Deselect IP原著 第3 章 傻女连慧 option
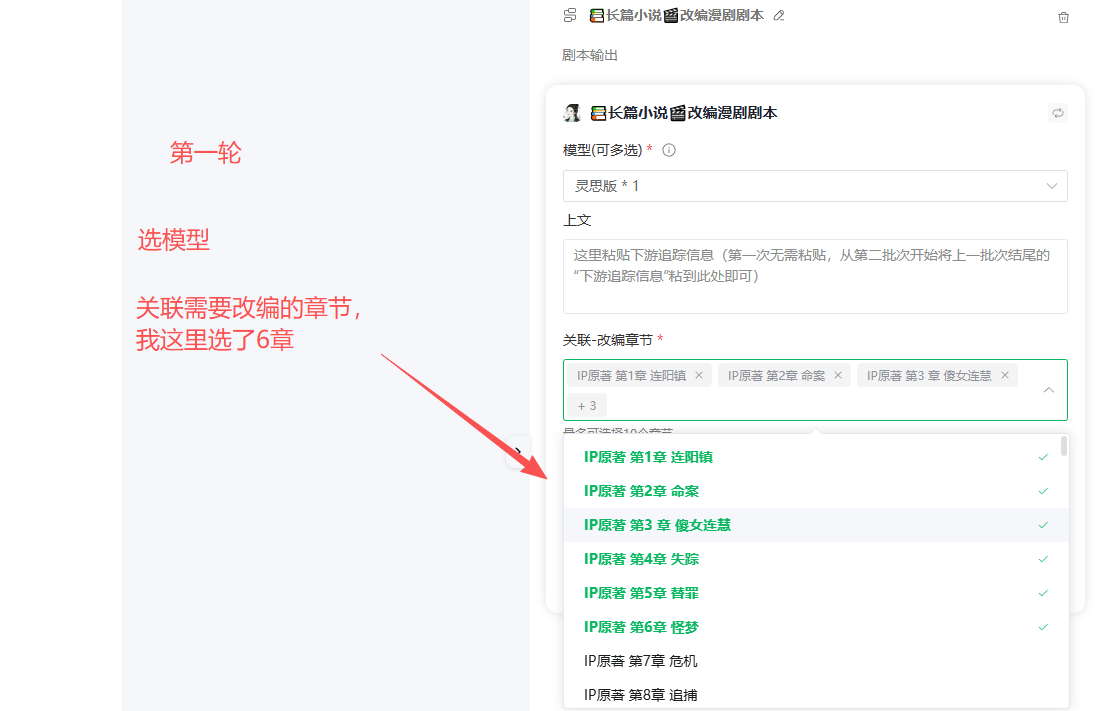The image size is (1095, 711). [816, 525]
